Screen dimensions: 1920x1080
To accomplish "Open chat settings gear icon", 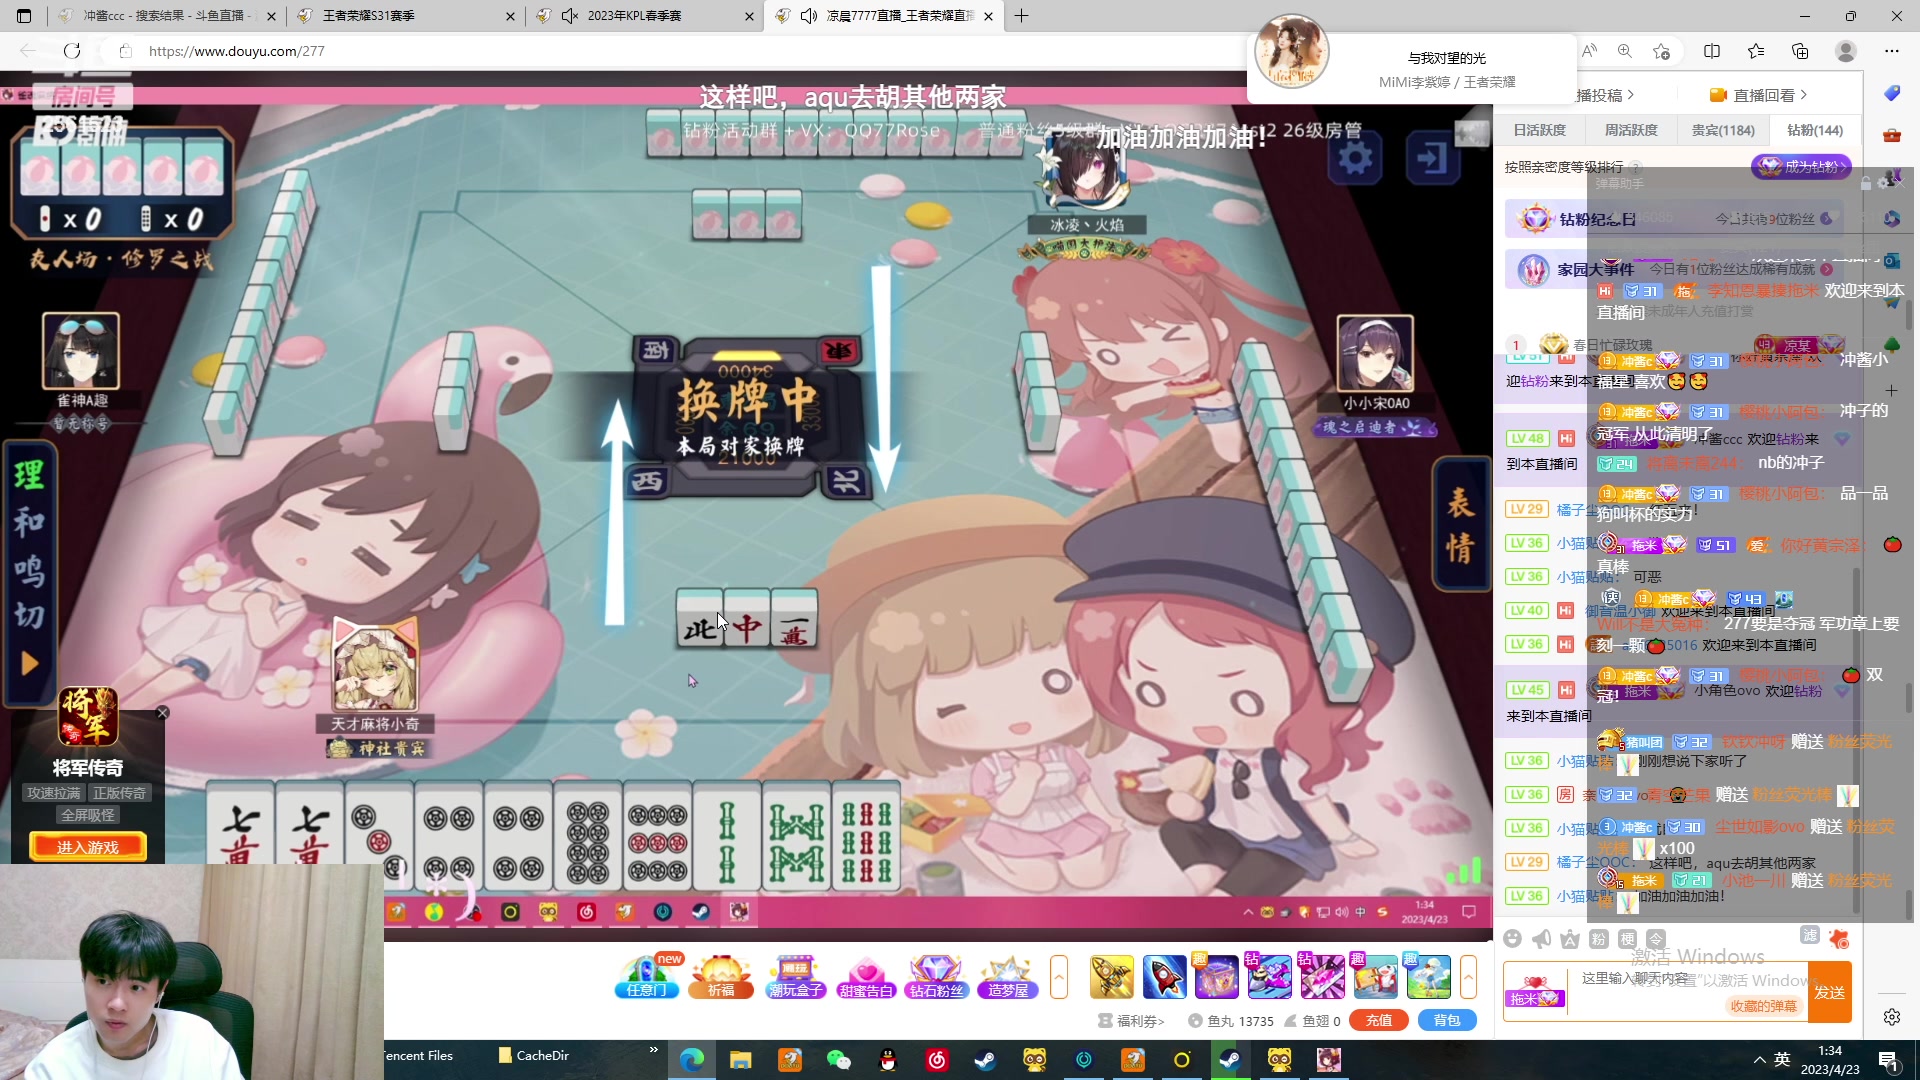I will [1891, 1017].
